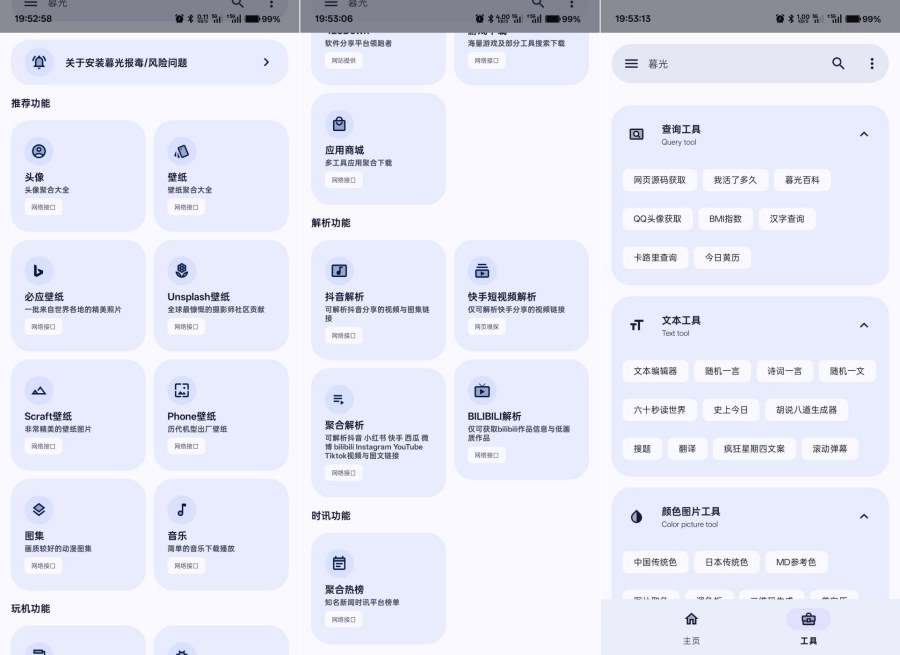This screenshot has height=655, width=900.
Task: Open the 抖音解析 video parser tool
Action: pyautogui.click(x=378, y=298)
